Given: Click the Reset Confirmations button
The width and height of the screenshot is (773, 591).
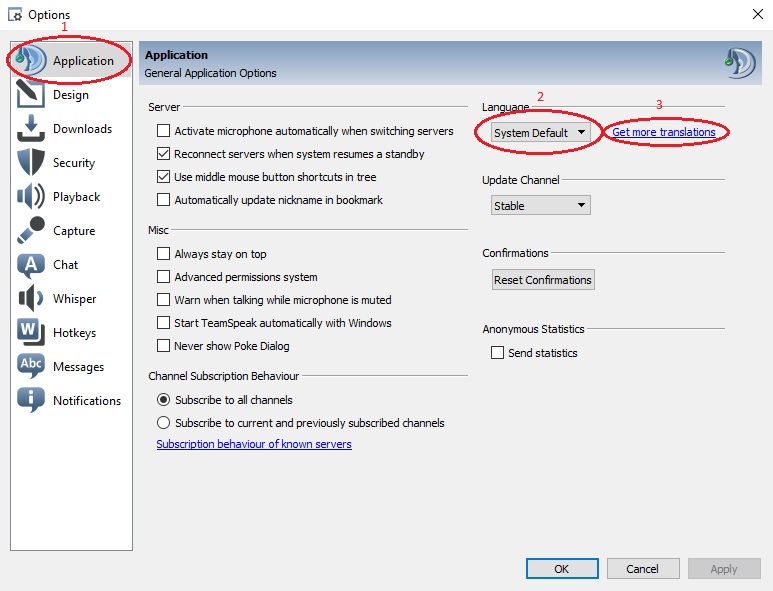Looking at the screenshot, I should point(543,279).
